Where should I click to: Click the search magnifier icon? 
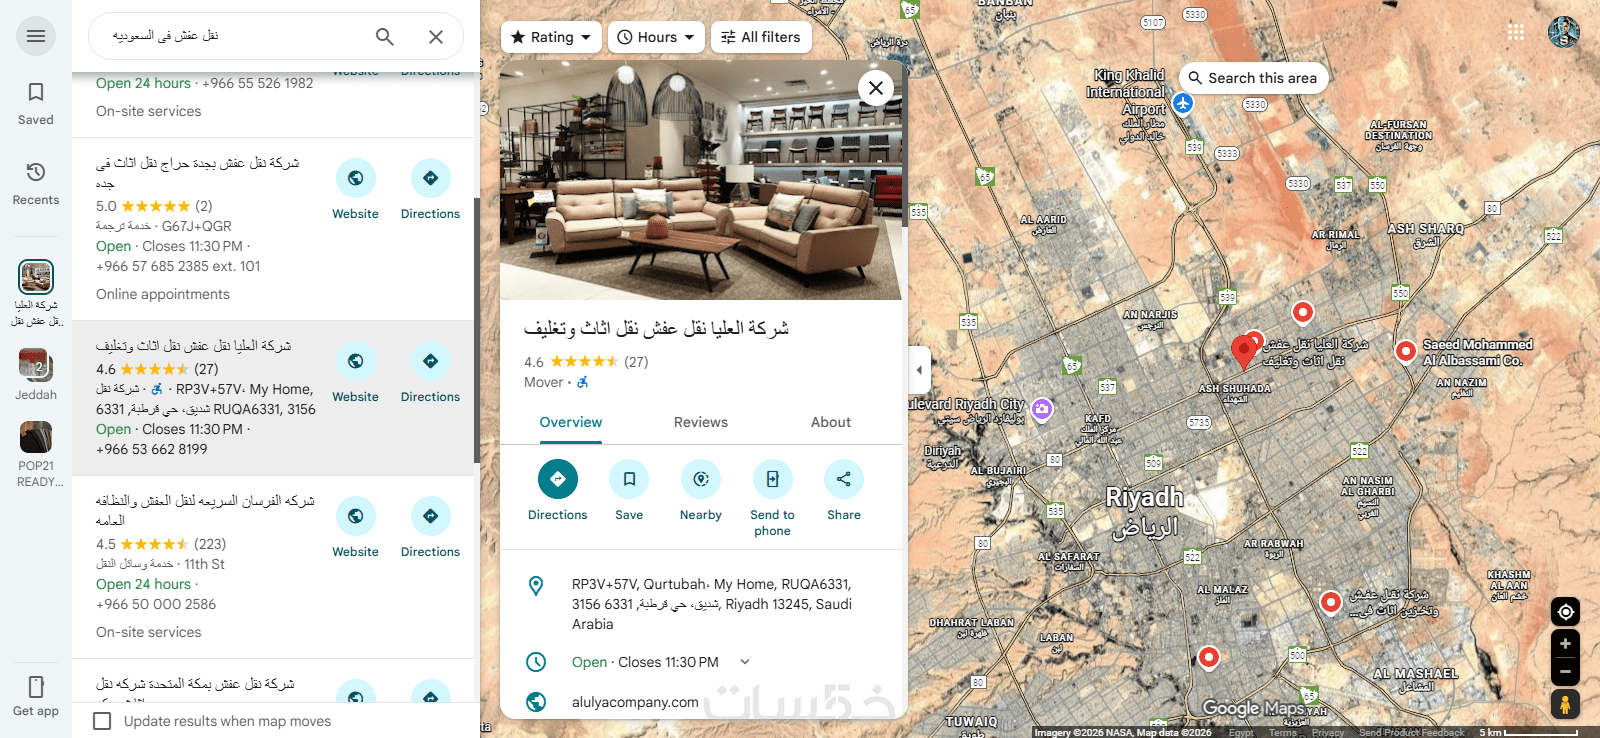pos(385,37)
